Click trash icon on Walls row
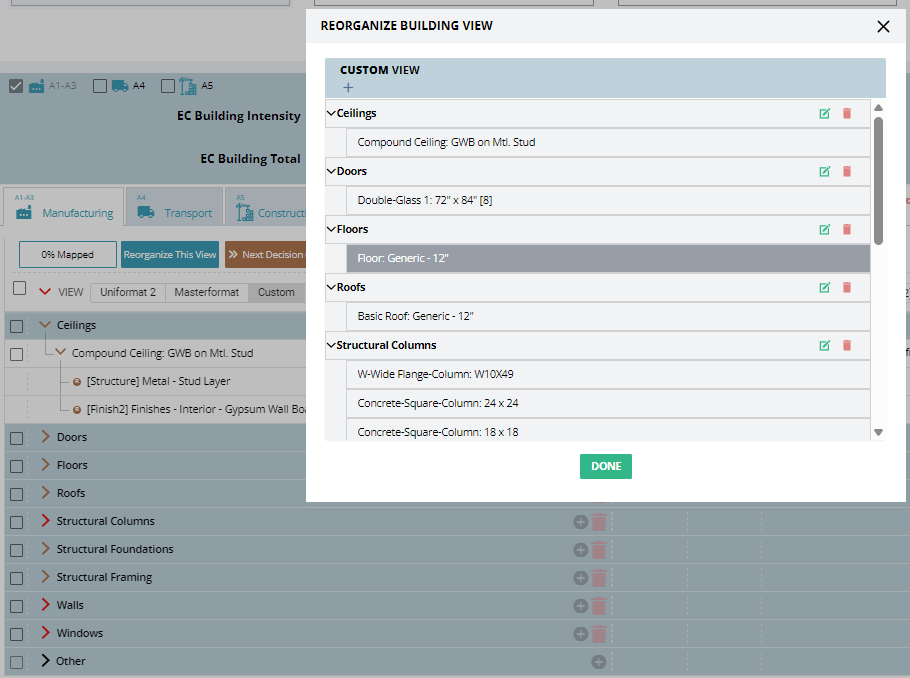The width and height of the screenshot is (910, 678). (x=599, y=605)
